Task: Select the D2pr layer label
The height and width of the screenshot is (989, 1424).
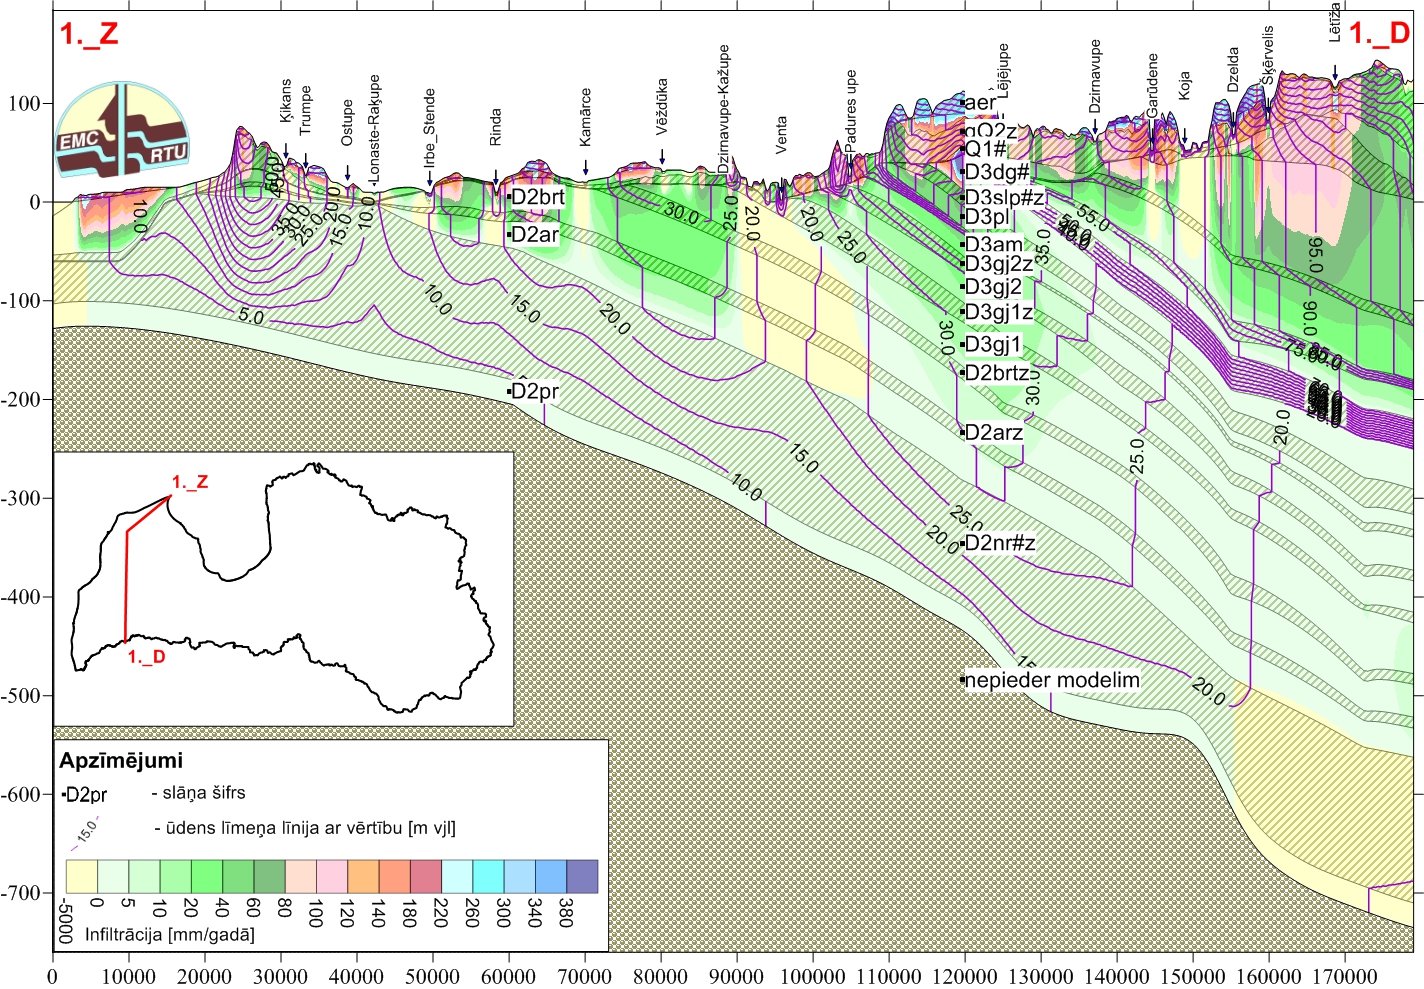Action: pos(534,391)
